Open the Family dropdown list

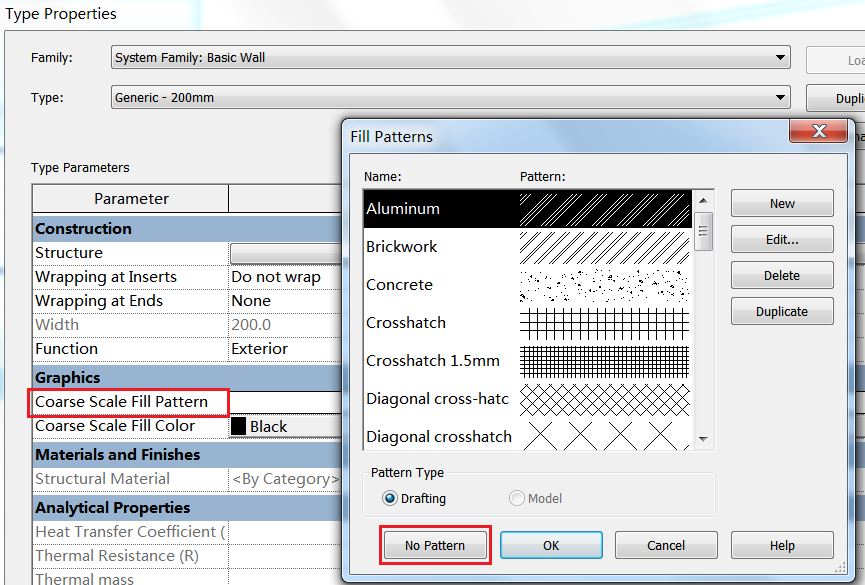point(781,57)
